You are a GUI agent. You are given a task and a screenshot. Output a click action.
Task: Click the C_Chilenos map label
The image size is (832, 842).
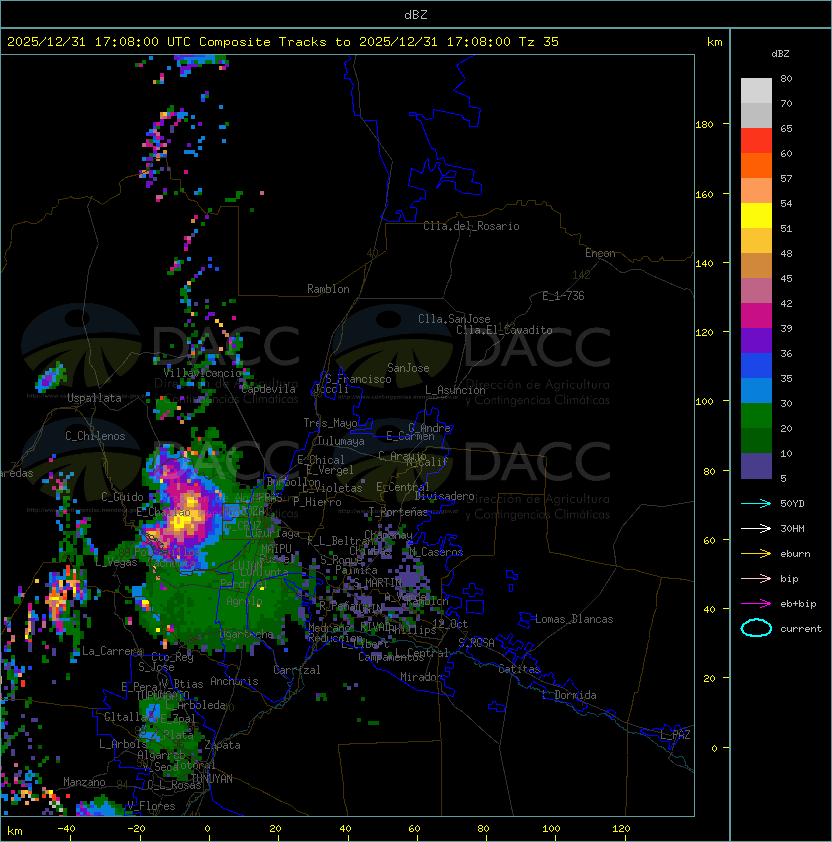click(x=95, y=435)
